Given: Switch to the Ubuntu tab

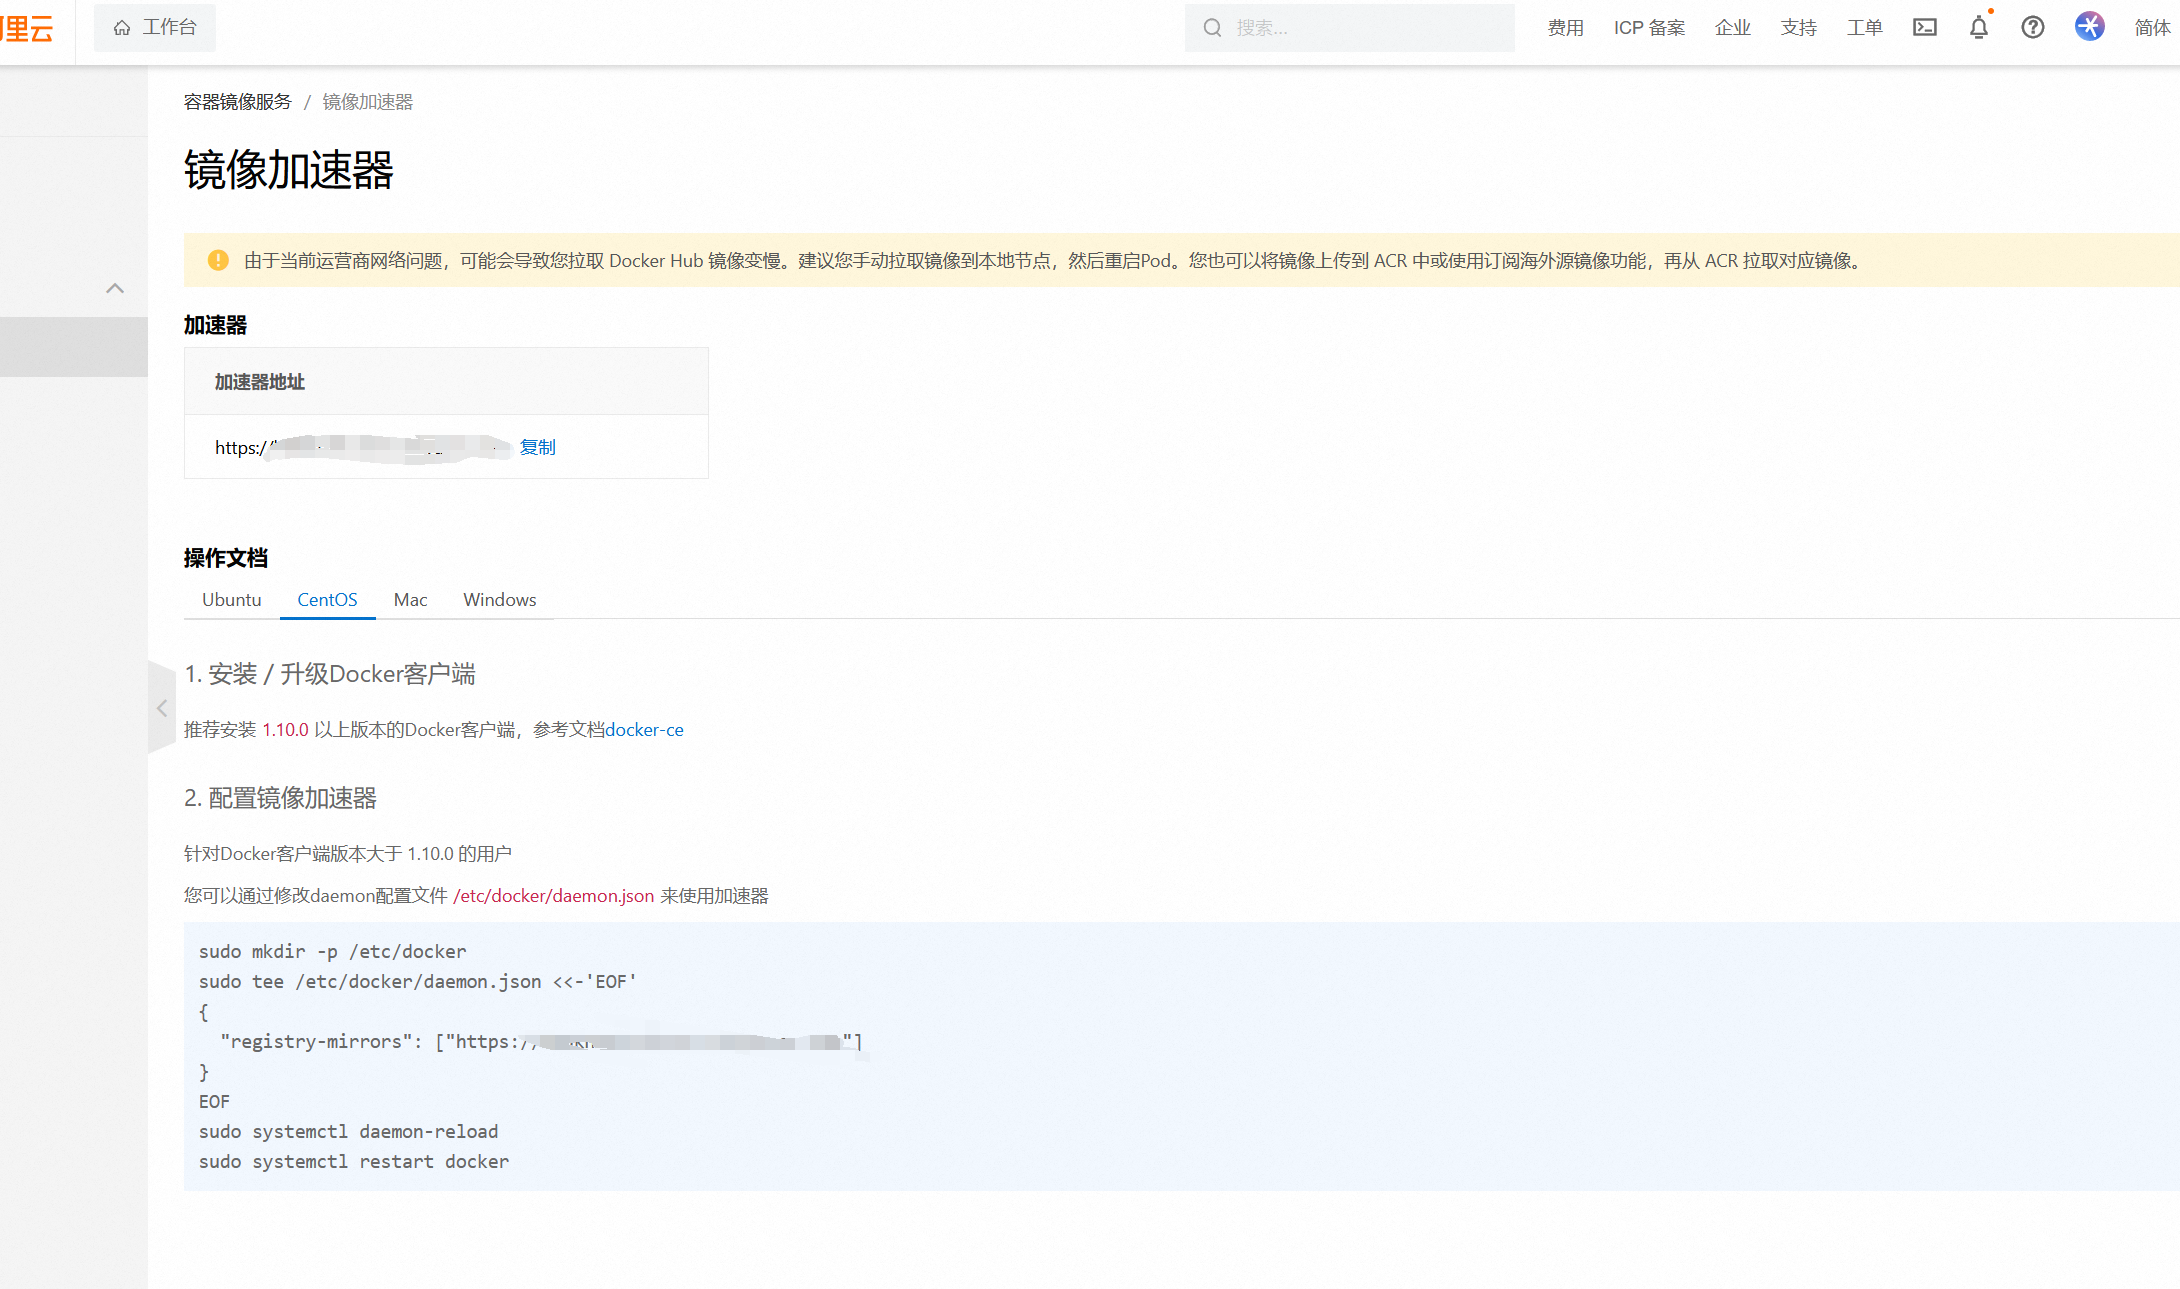Looking at the screenshot, I should [x=232, y=599].
